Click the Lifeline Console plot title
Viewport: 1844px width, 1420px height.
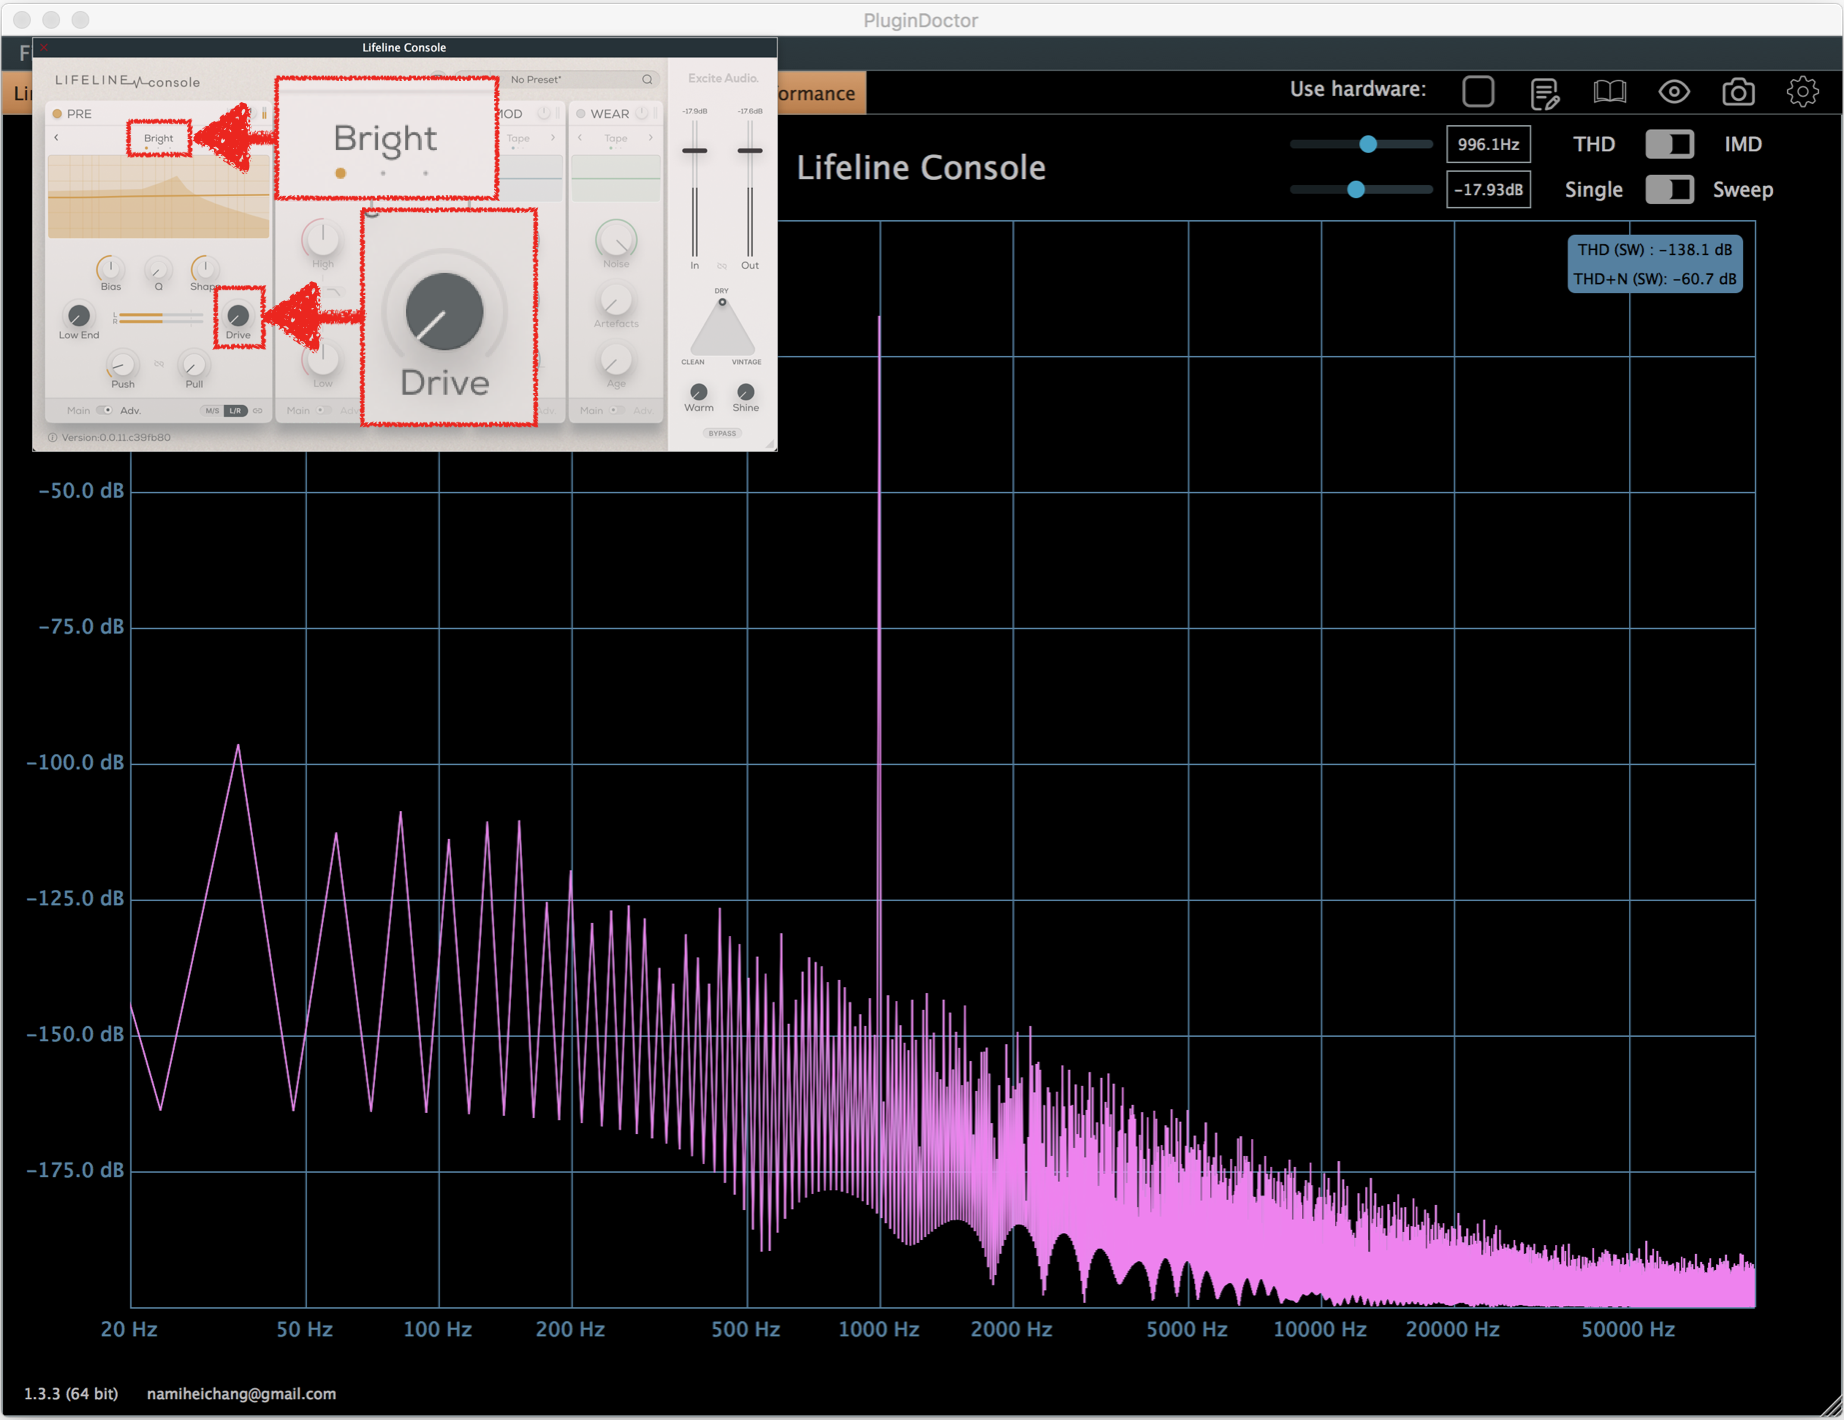[x=921, y=167]
